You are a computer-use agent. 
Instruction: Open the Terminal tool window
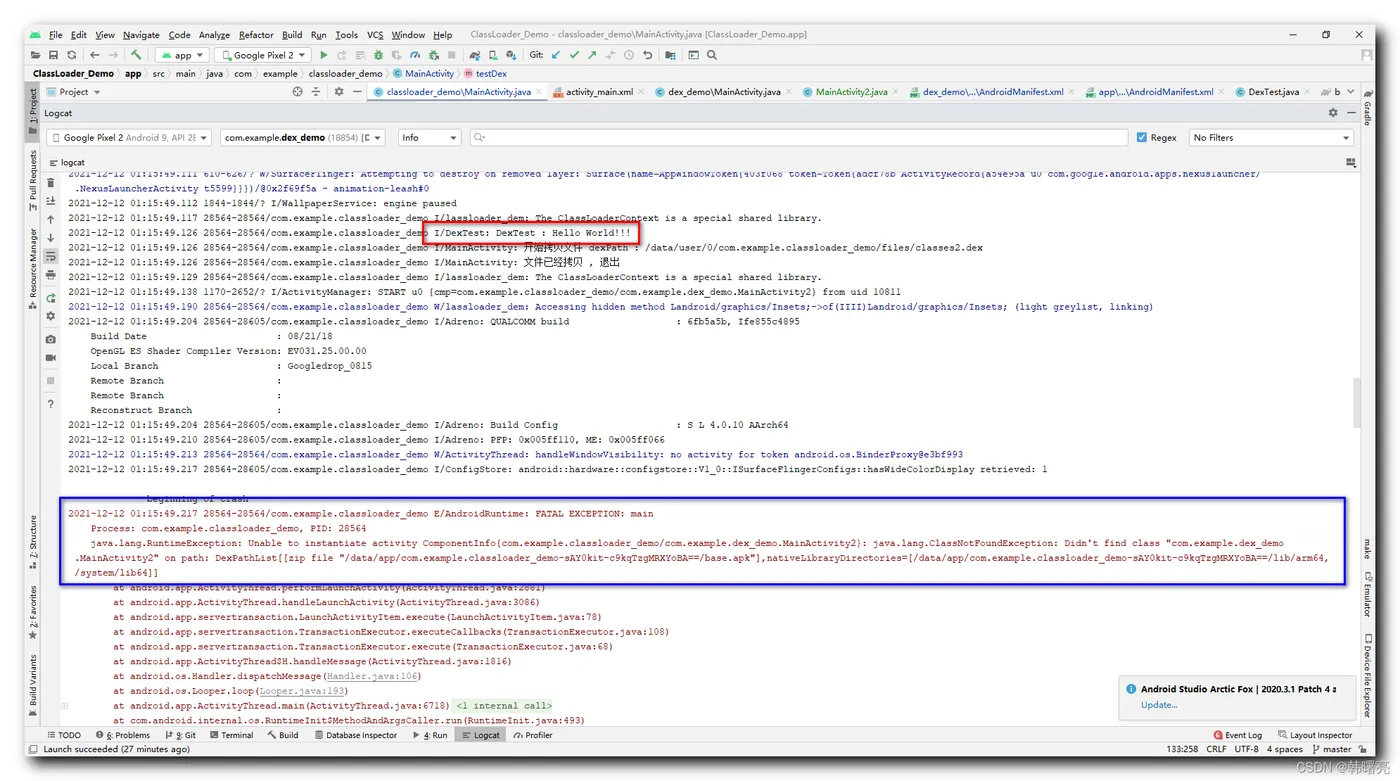click(x=231, y=735)
